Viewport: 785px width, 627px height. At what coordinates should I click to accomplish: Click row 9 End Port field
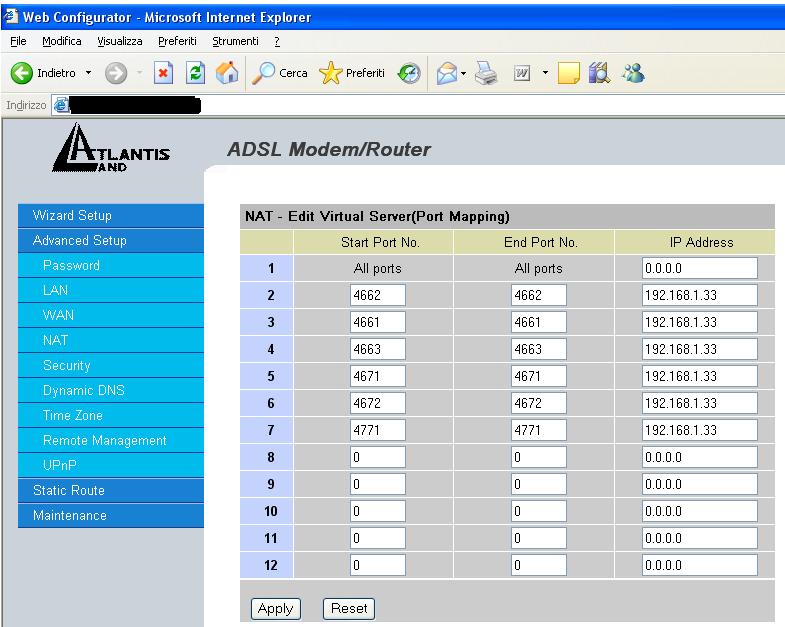pyautogui.click(x=539, y=484)
